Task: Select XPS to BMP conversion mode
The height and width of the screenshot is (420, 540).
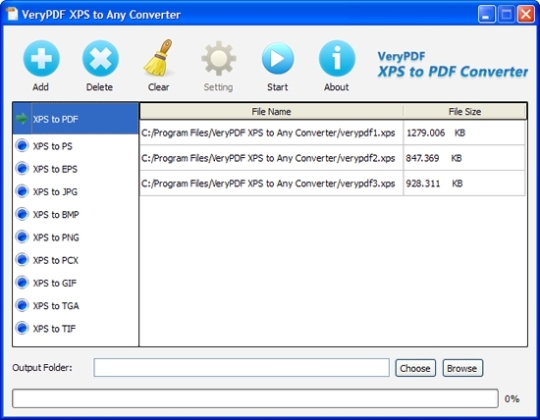Action: pos(75,214)
